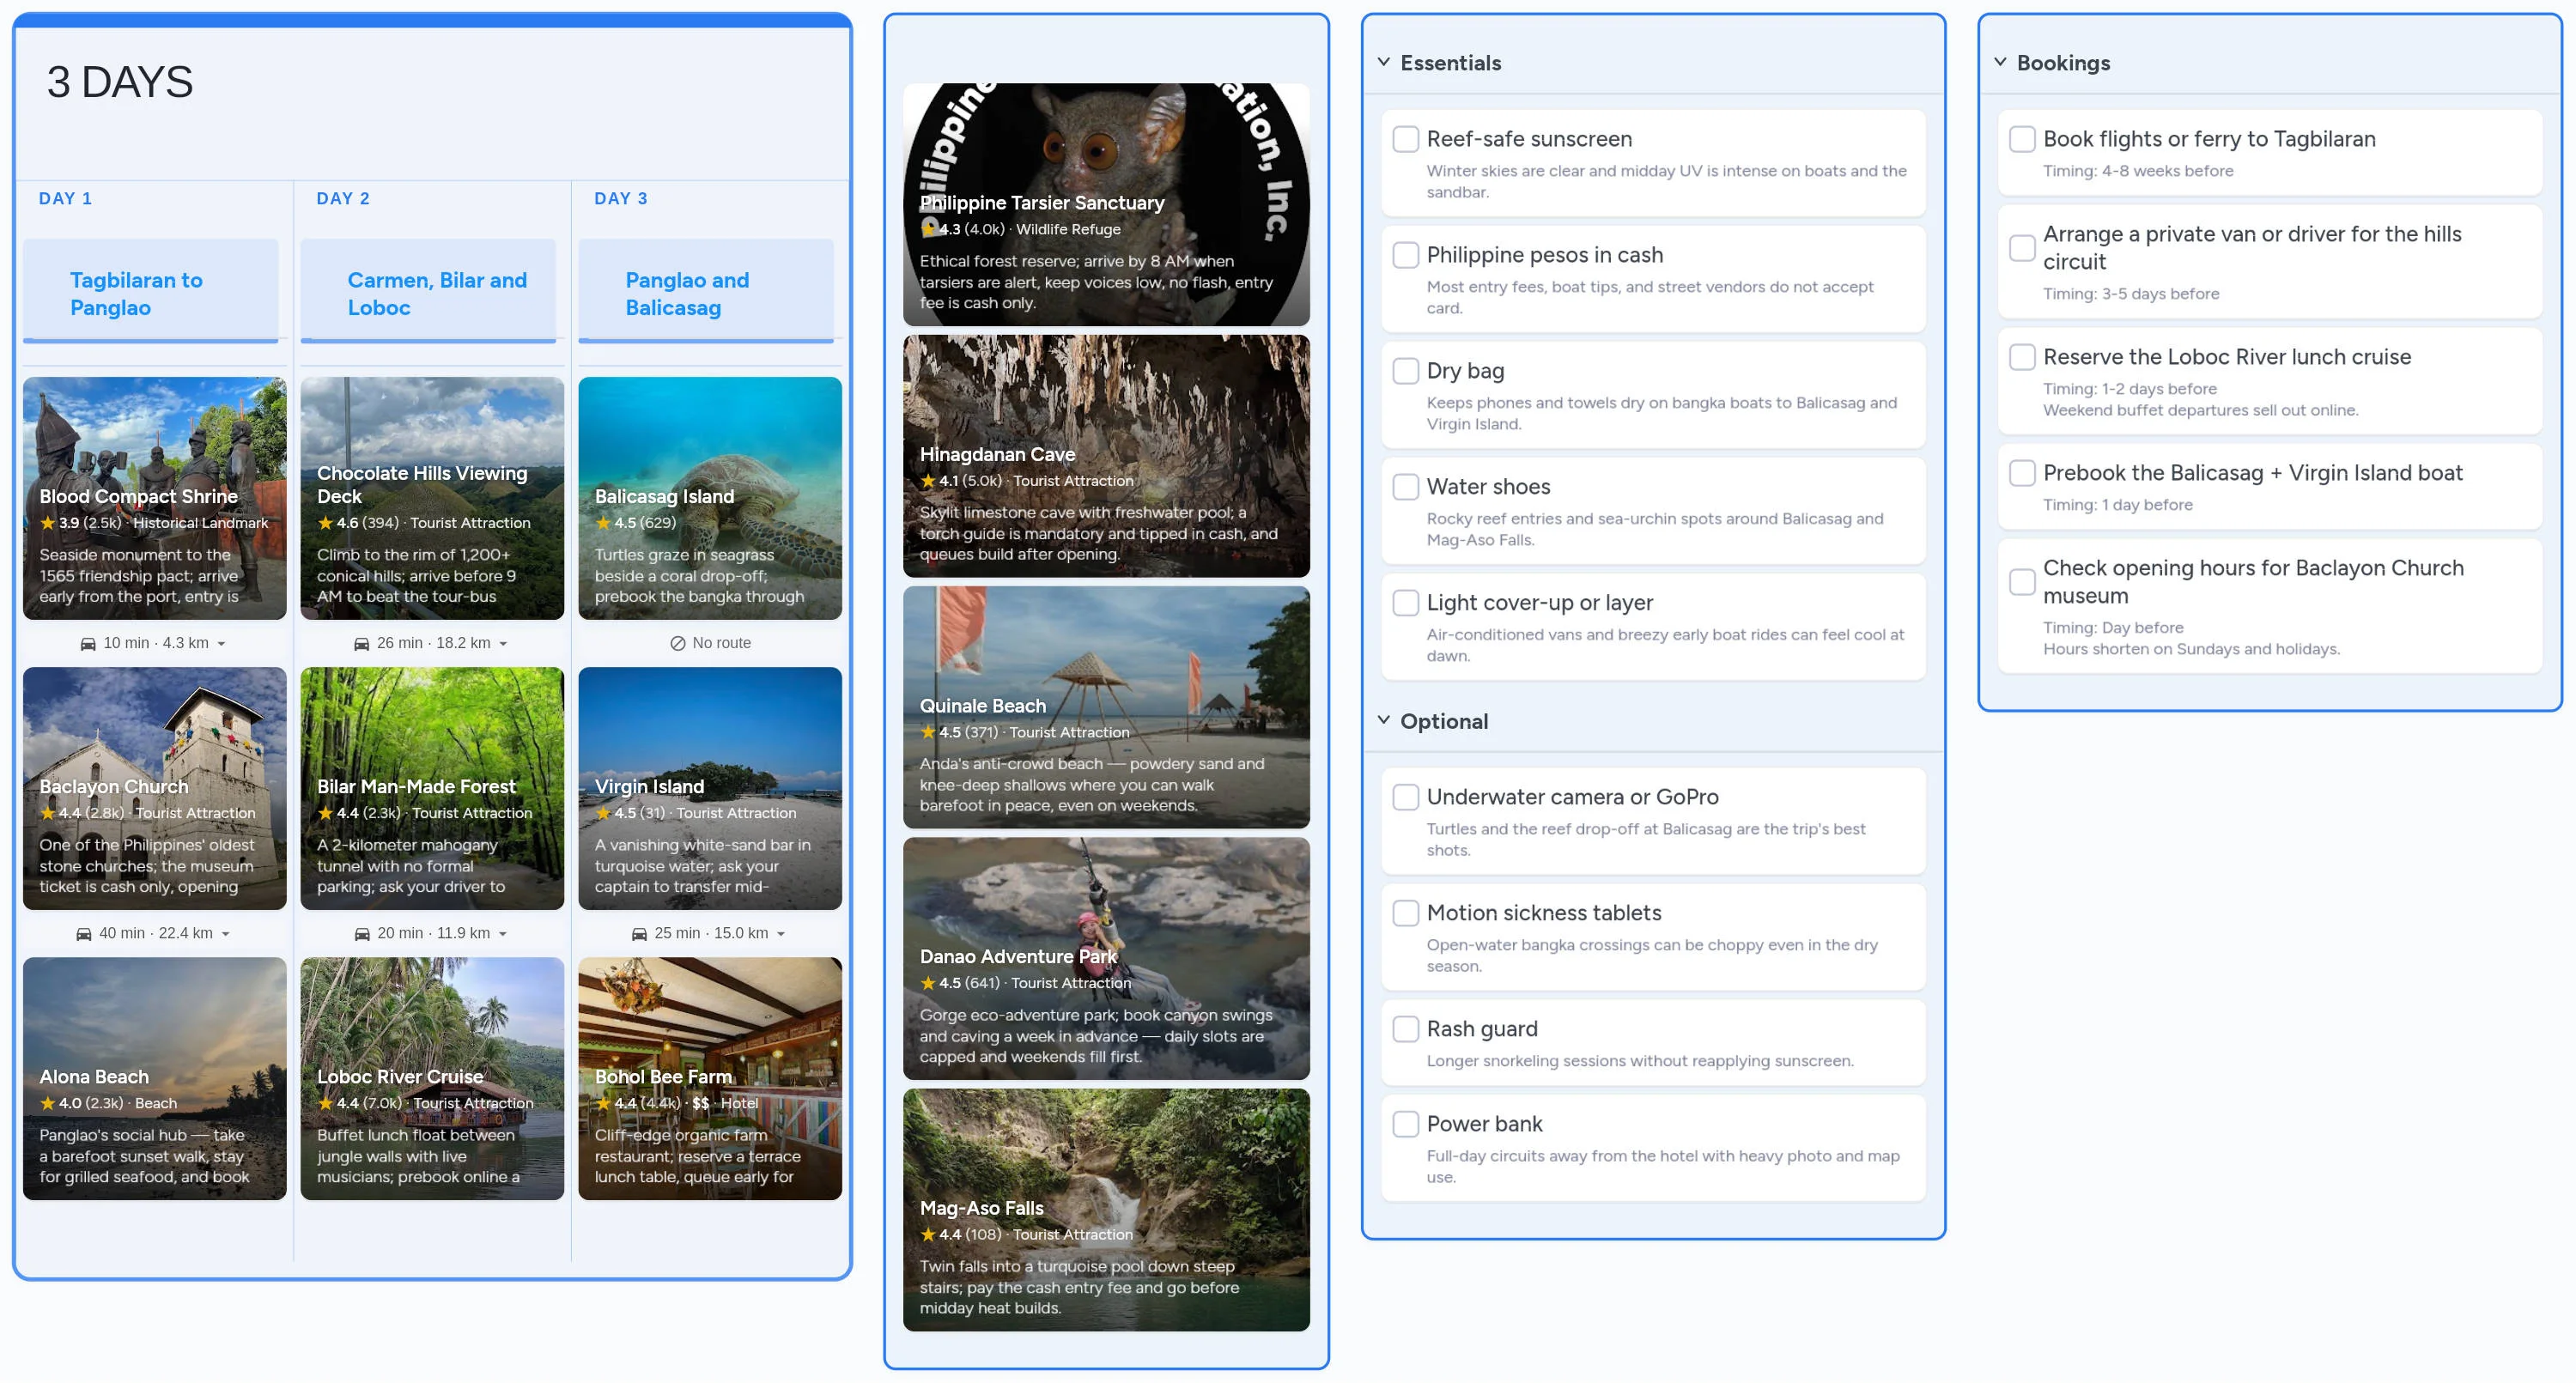2576x1383 pixels.
Task: Collapse the Optional section
Action: pos(1384,720)
